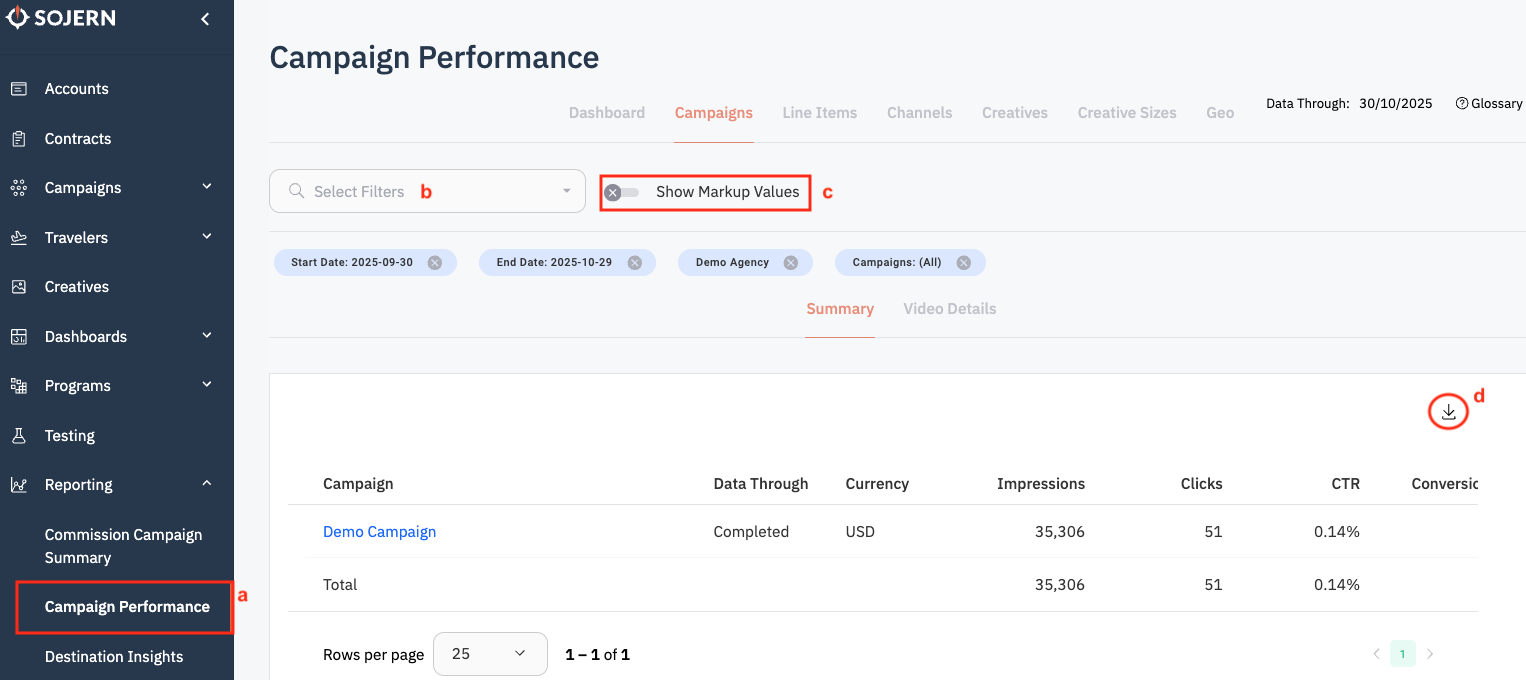This screenshot has width=1526, height=680.
Task: Click the download icon above the table
Action: (1448, 411)
